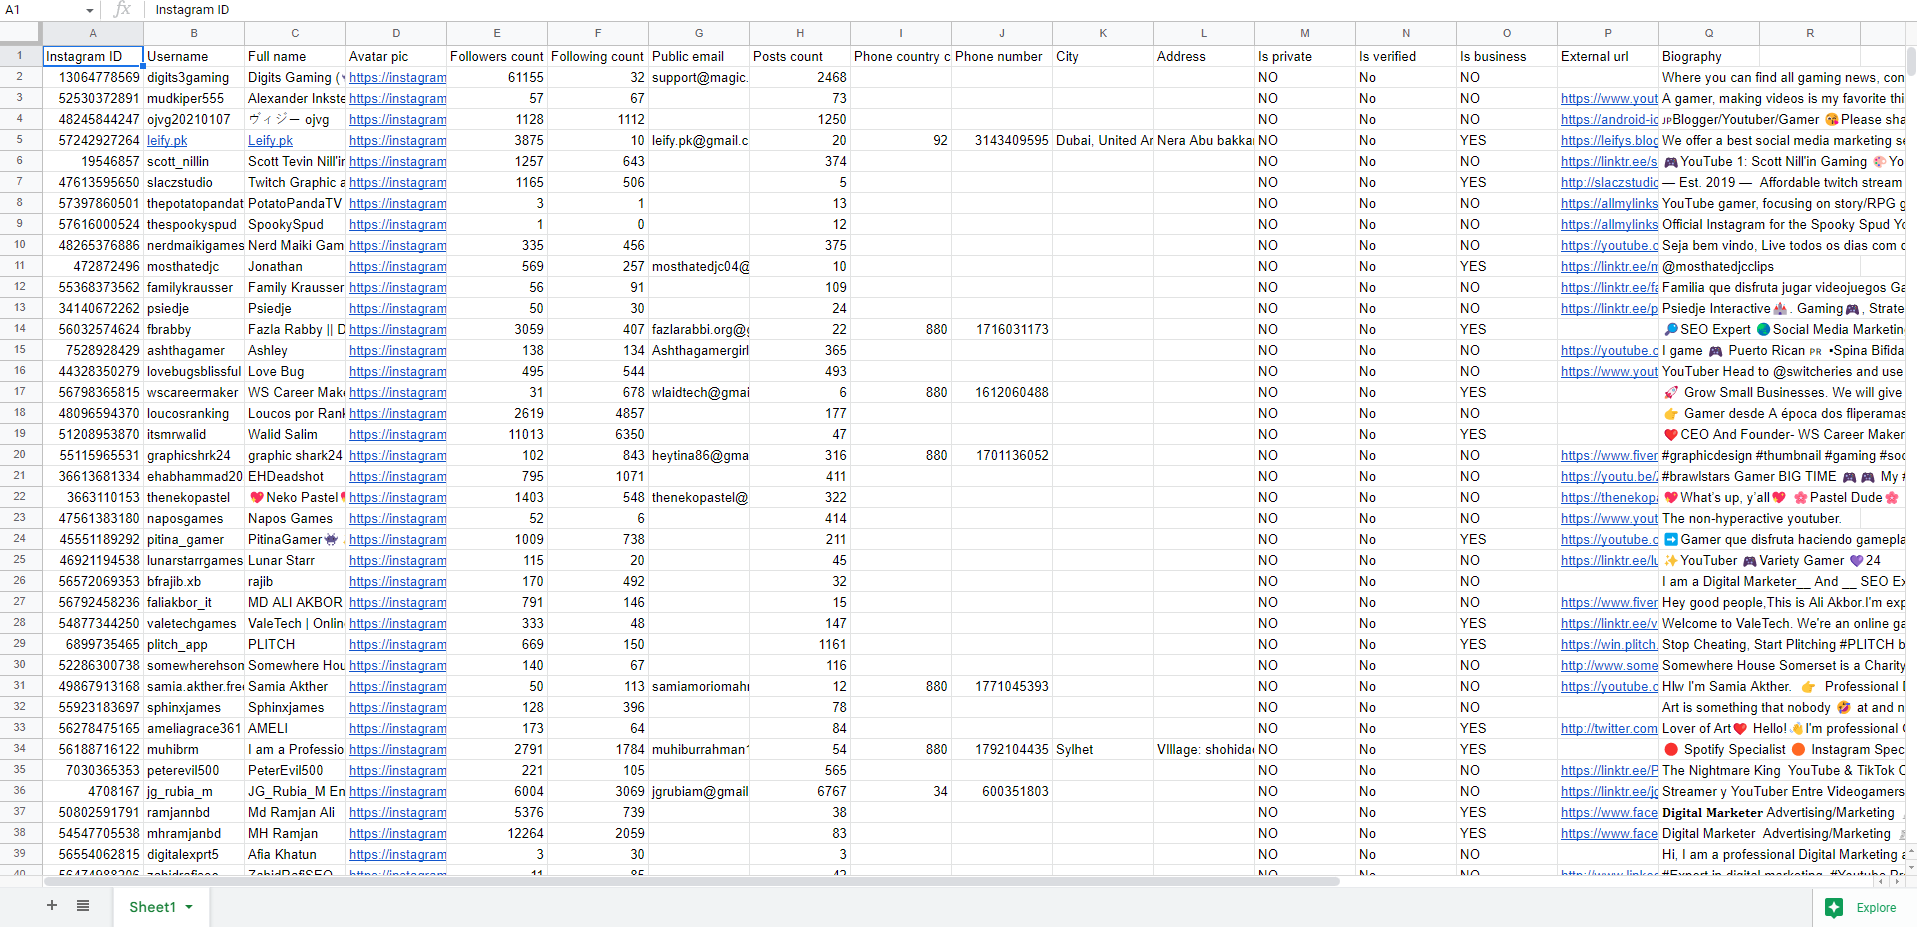Click the scroll right arrow
This screenshot has height=927, width=1917.
coord(1896,882)
